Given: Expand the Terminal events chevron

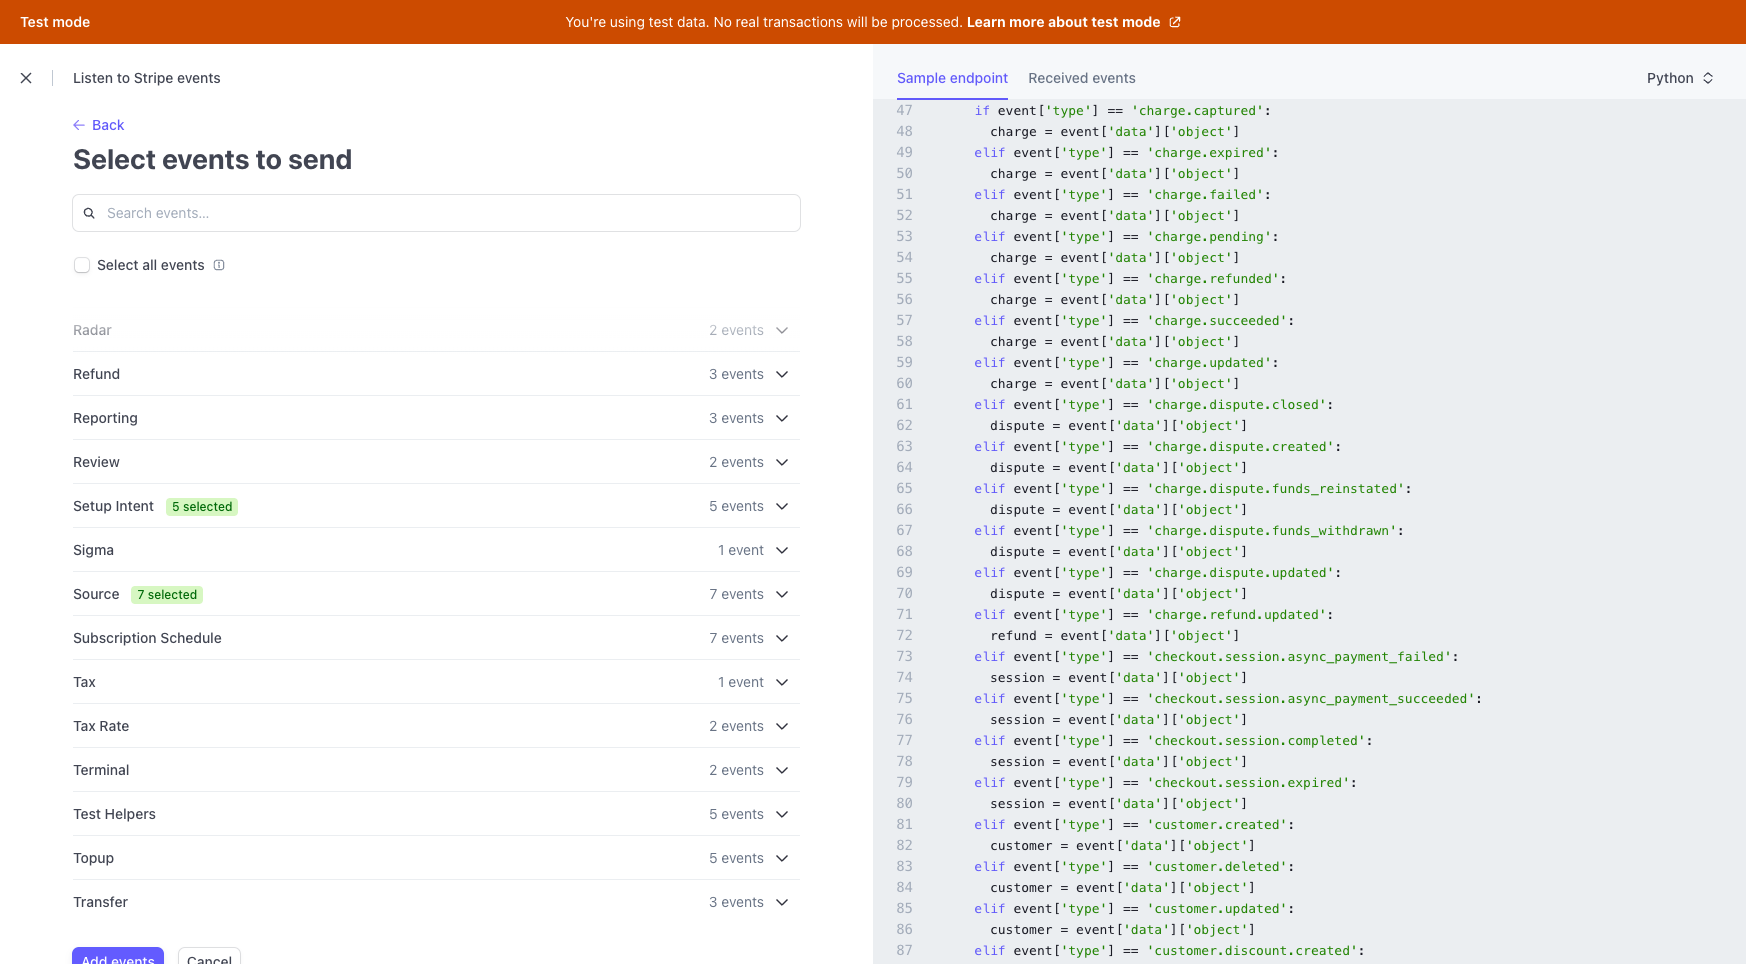Looking at the screenshot, I should (782, 770).
